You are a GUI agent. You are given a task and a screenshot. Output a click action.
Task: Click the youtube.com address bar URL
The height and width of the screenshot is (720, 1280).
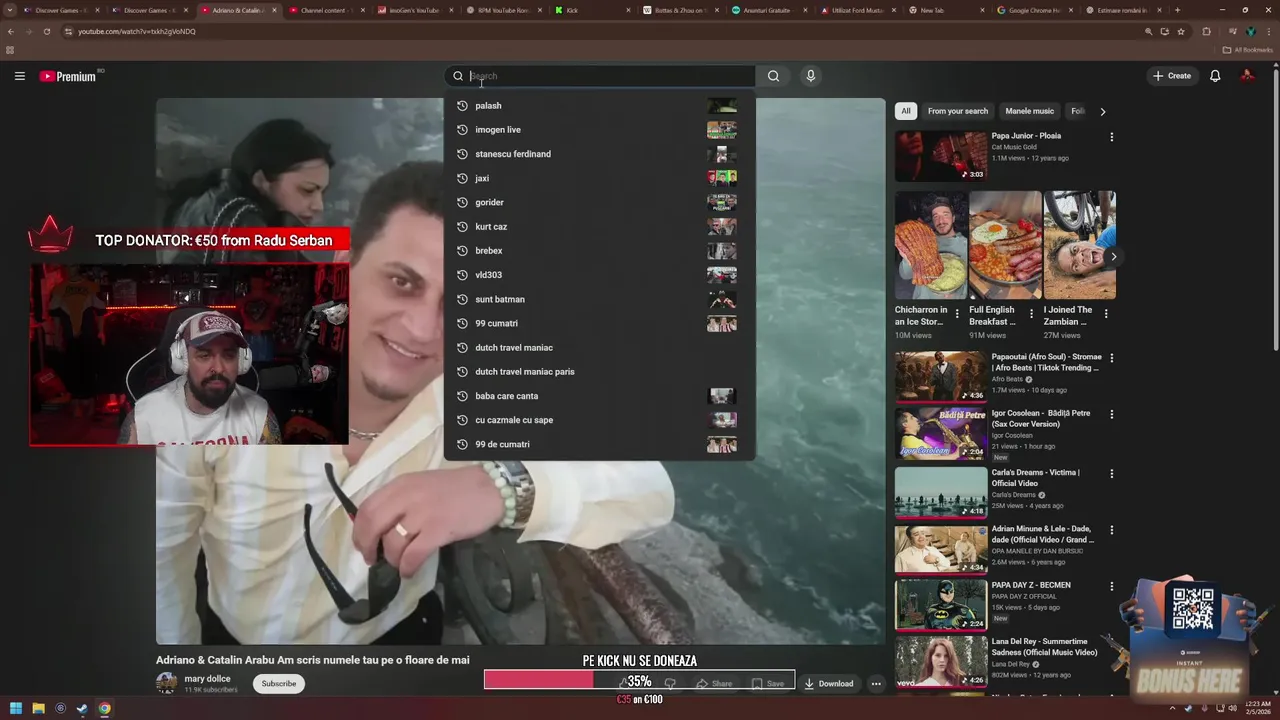click(137, 31)
